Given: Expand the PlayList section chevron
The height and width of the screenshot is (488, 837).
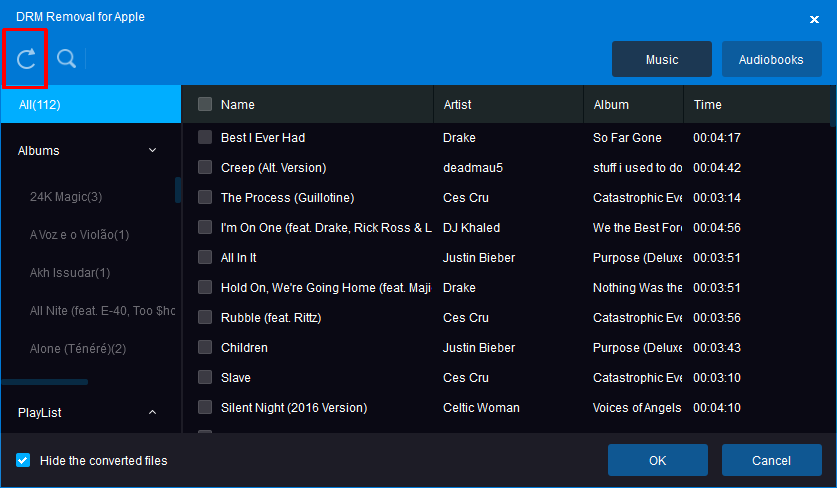Looking at the screenshot, I should (x=152, y=412).
